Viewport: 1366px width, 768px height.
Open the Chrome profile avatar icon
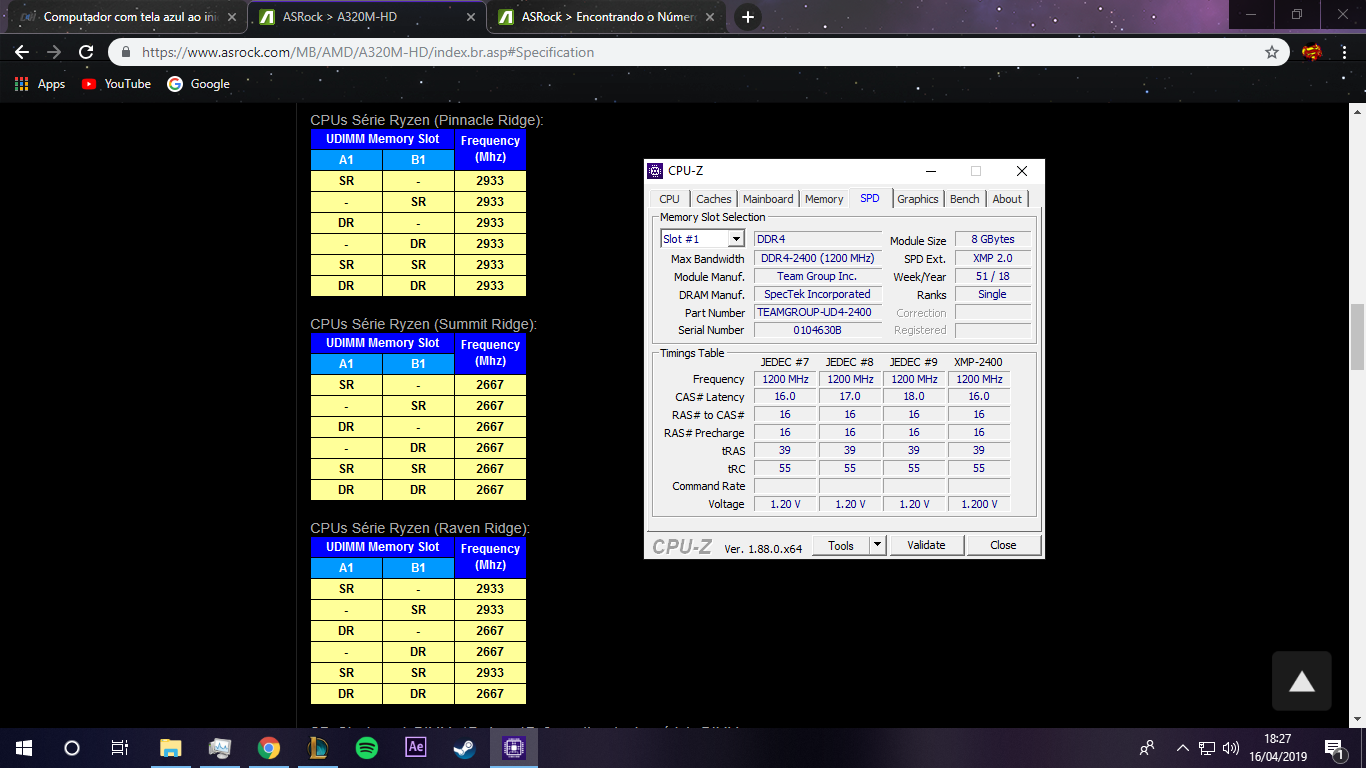click(1311, 52)
